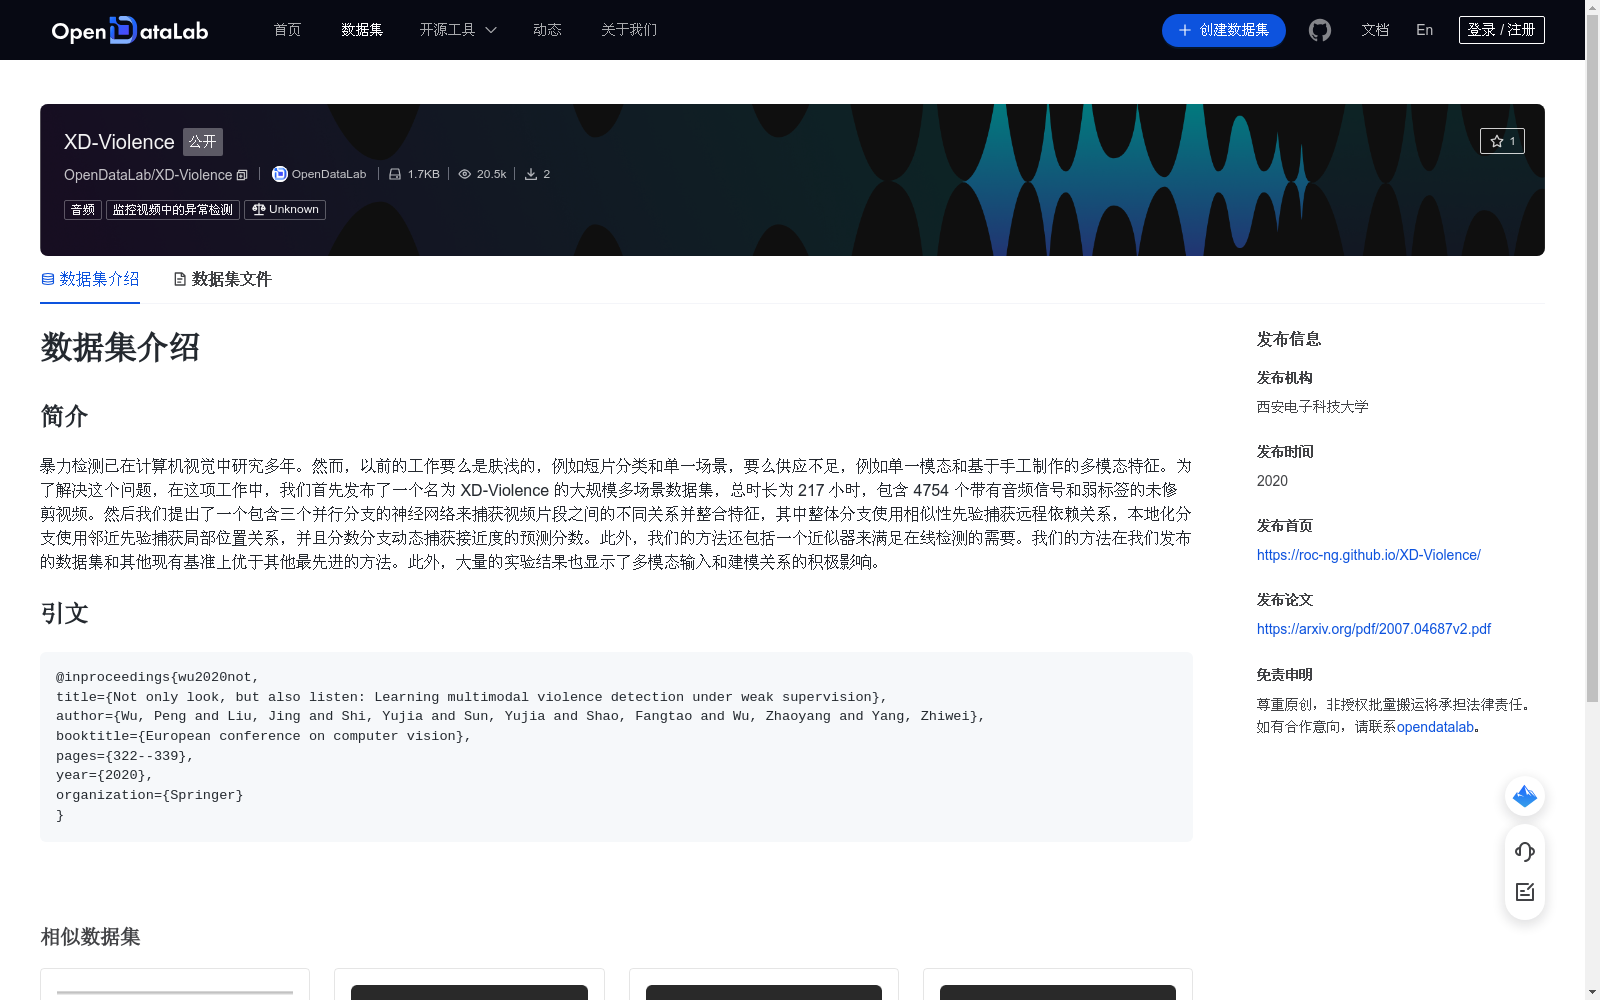Click the 1.7KB size icon
1600x1000 pixels.
point(395,174)
